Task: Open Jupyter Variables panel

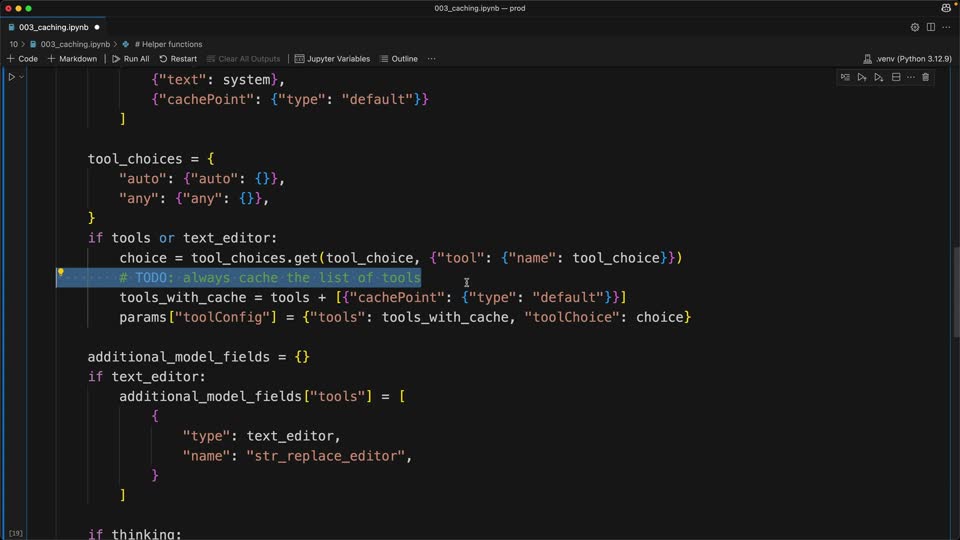Action: click(x=332, y=59)
